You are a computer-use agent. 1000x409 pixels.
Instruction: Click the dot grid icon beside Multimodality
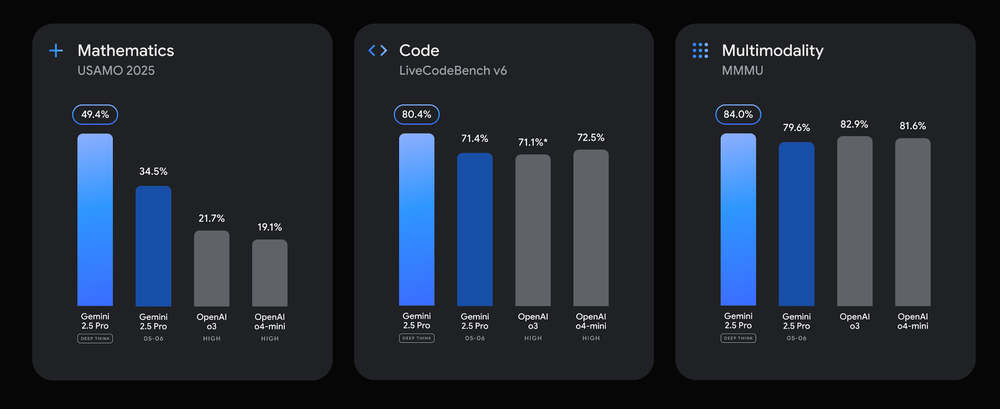pyautogui.click(x=700, y=50)
